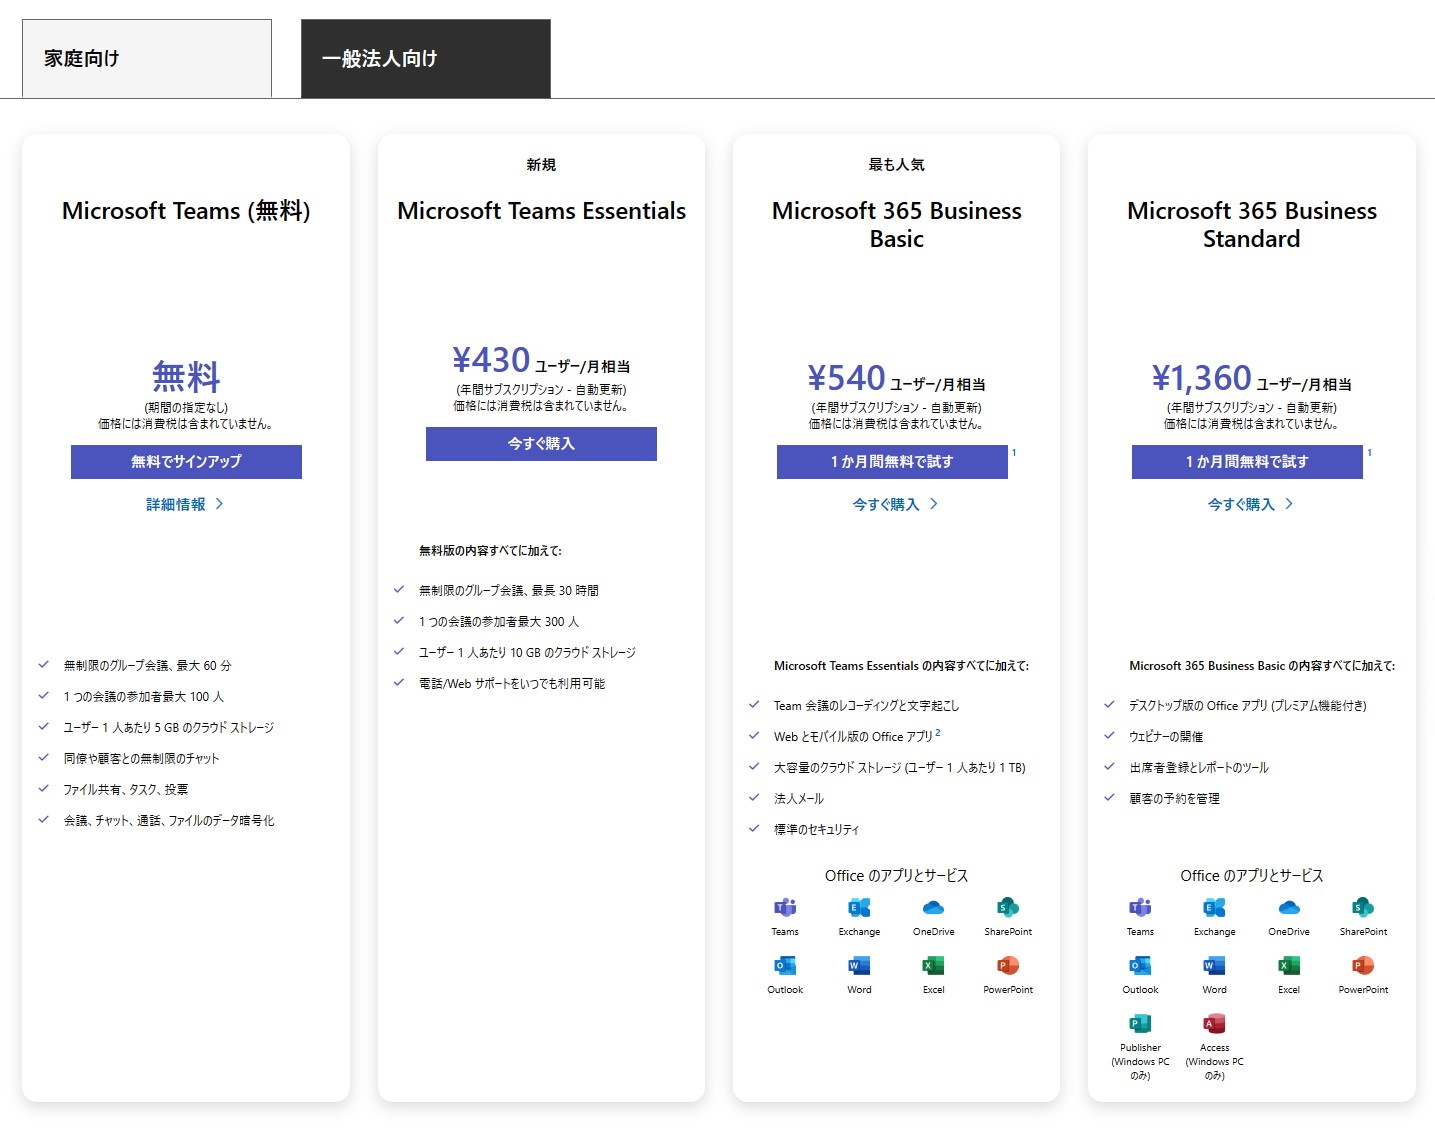1435x1133 pixels.
Task: Click the Excel icon under Business Basic
Action: pyautogui.click(x=933, y=967)
